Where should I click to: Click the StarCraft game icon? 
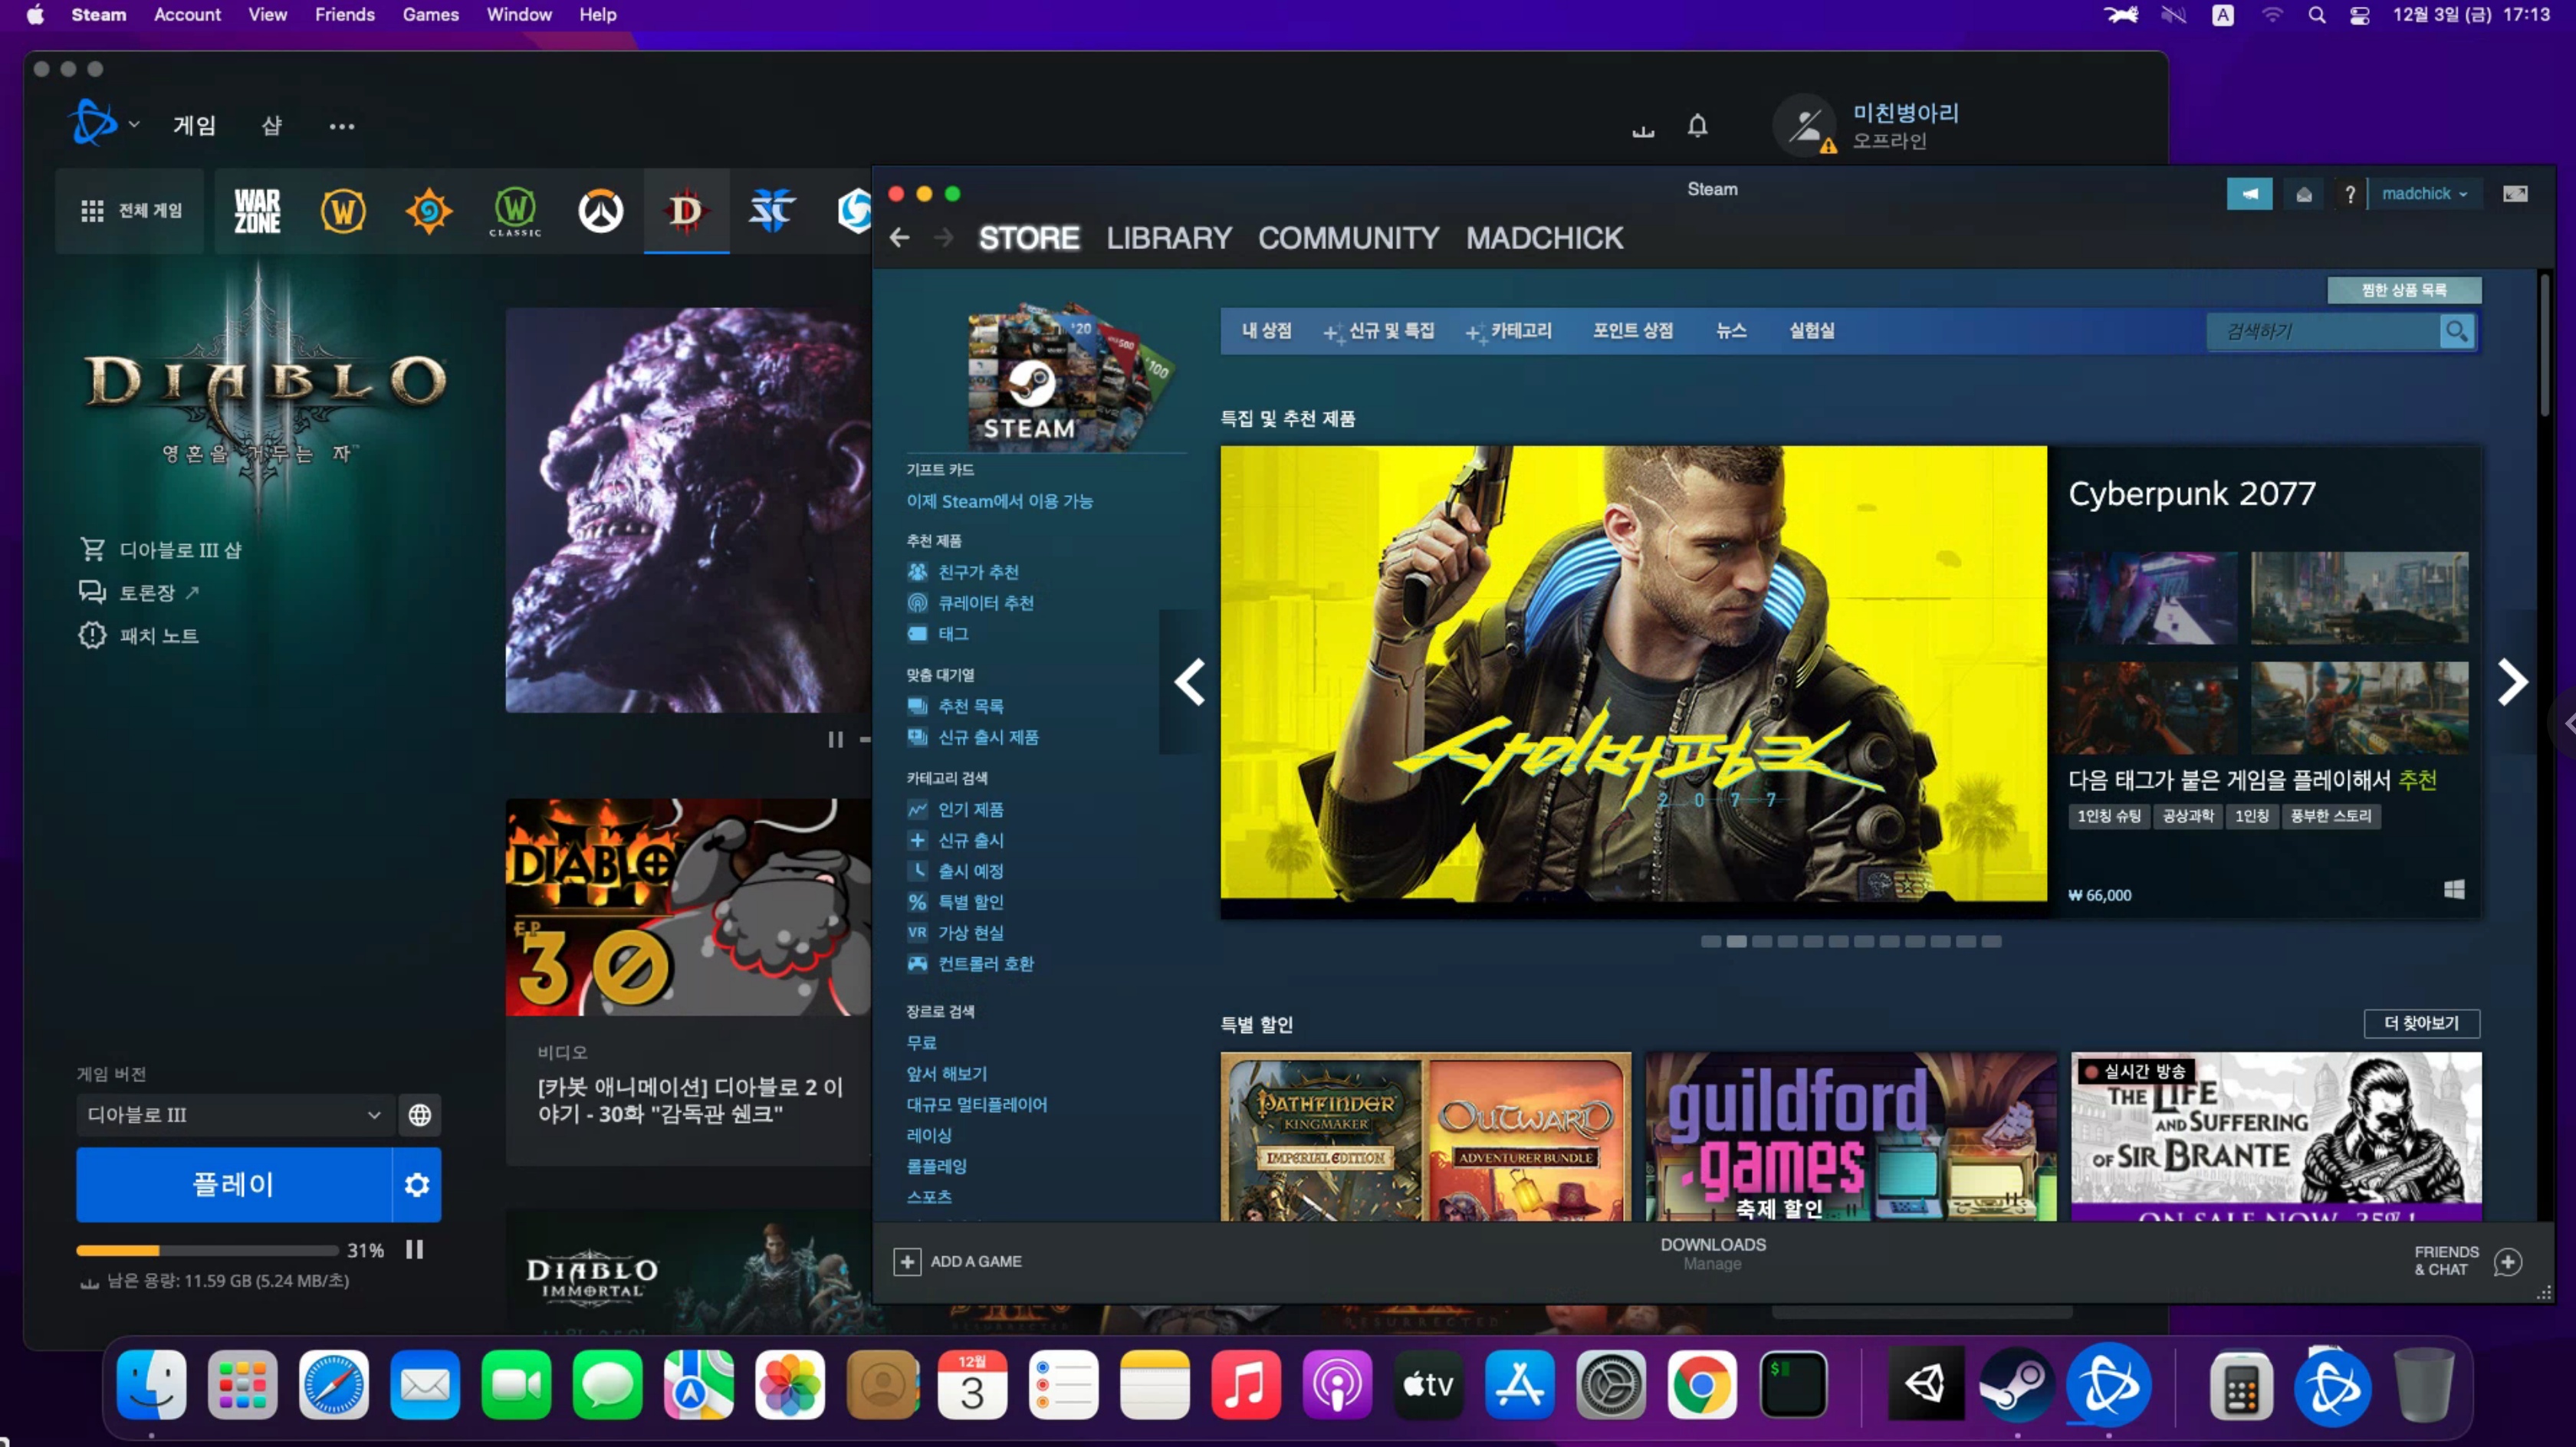pos(771,211)
